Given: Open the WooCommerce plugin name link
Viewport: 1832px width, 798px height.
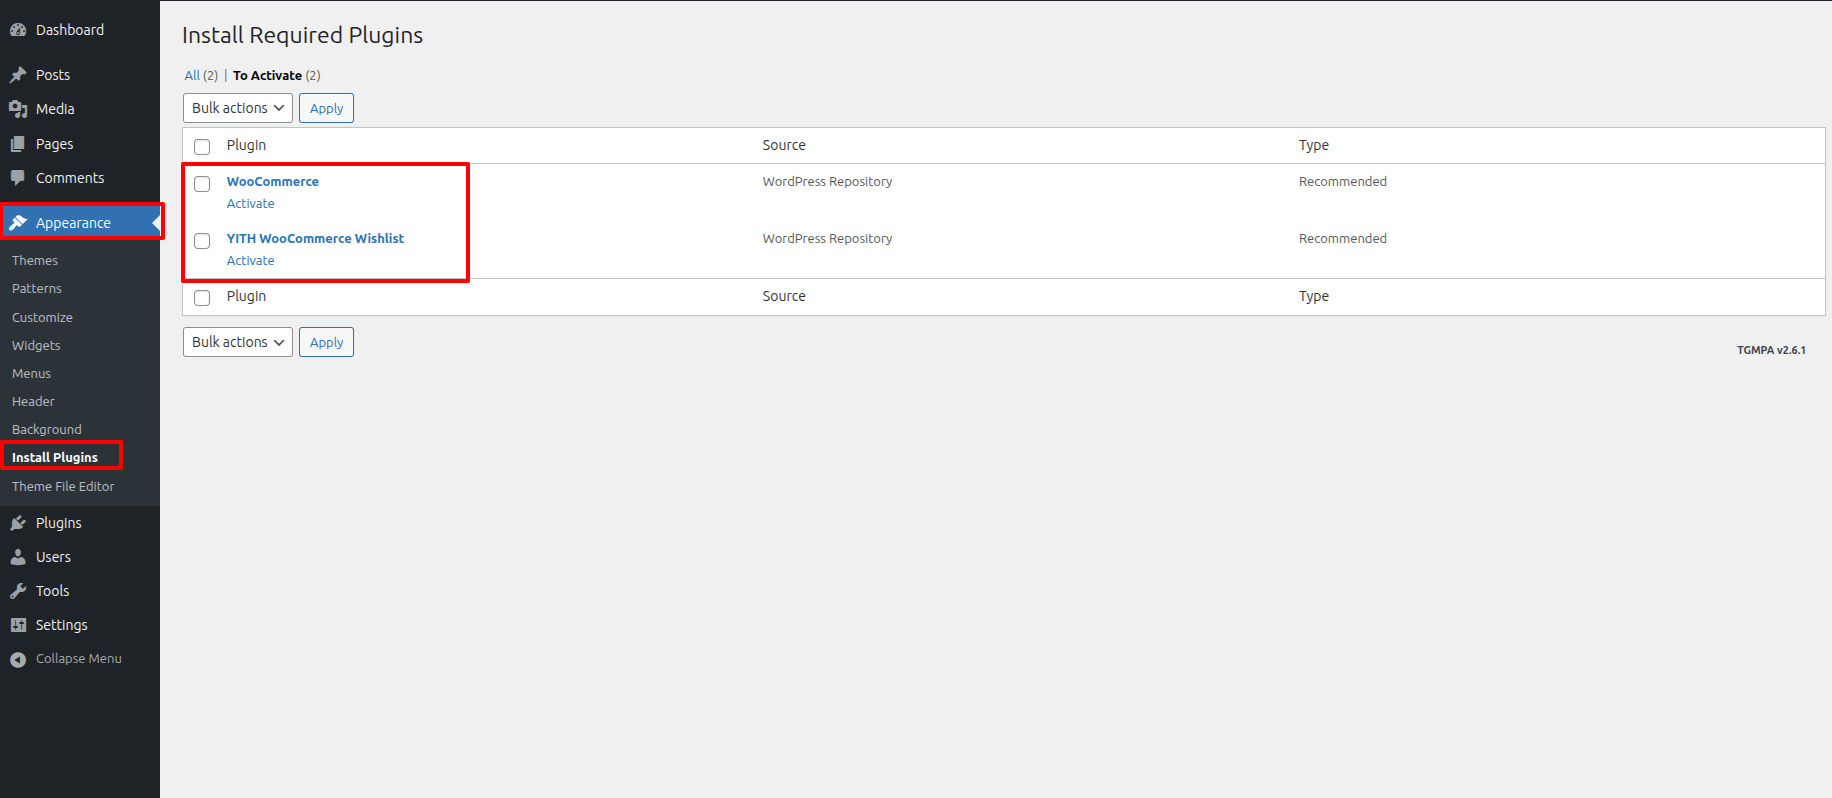Looking at the screenshot, I should click(273, 181).
